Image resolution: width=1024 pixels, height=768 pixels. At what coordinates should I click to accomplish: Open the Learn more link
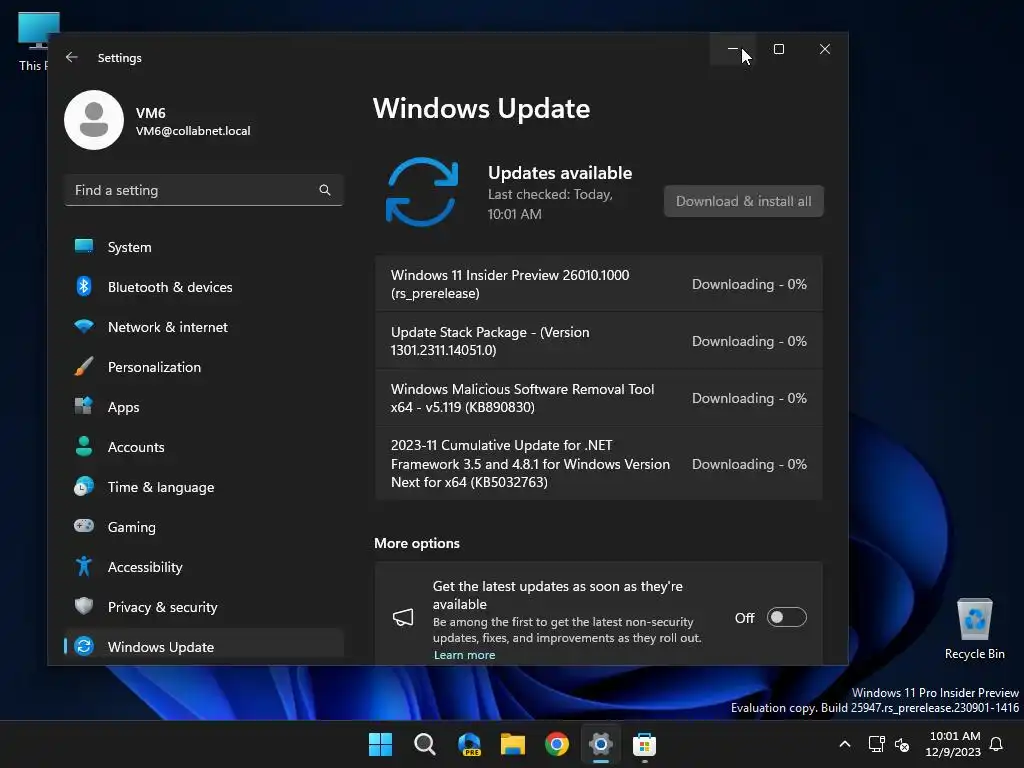pyautogui.click(x=464, y=655)
